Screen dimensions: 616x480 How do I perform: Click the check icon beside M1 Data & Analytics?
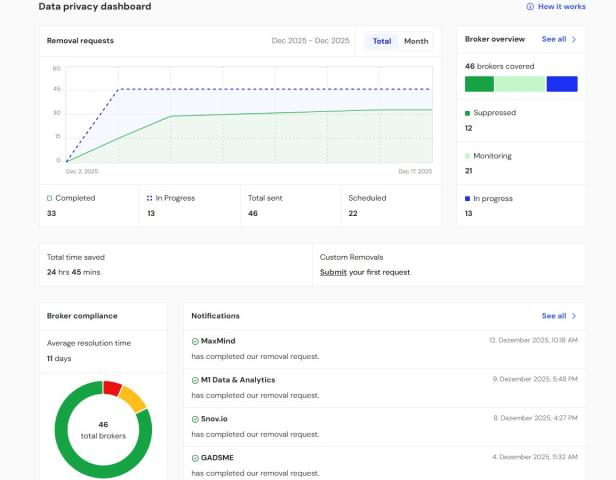(x=195, y=380)
